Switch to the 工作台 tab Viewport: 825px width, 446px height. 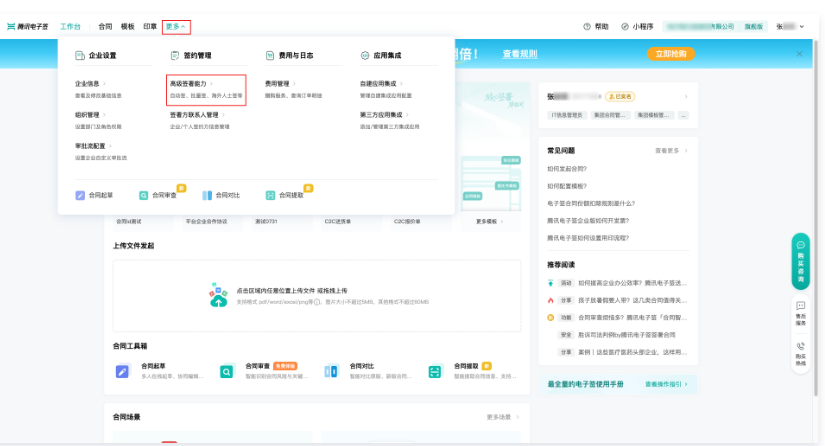click(71, 26)
